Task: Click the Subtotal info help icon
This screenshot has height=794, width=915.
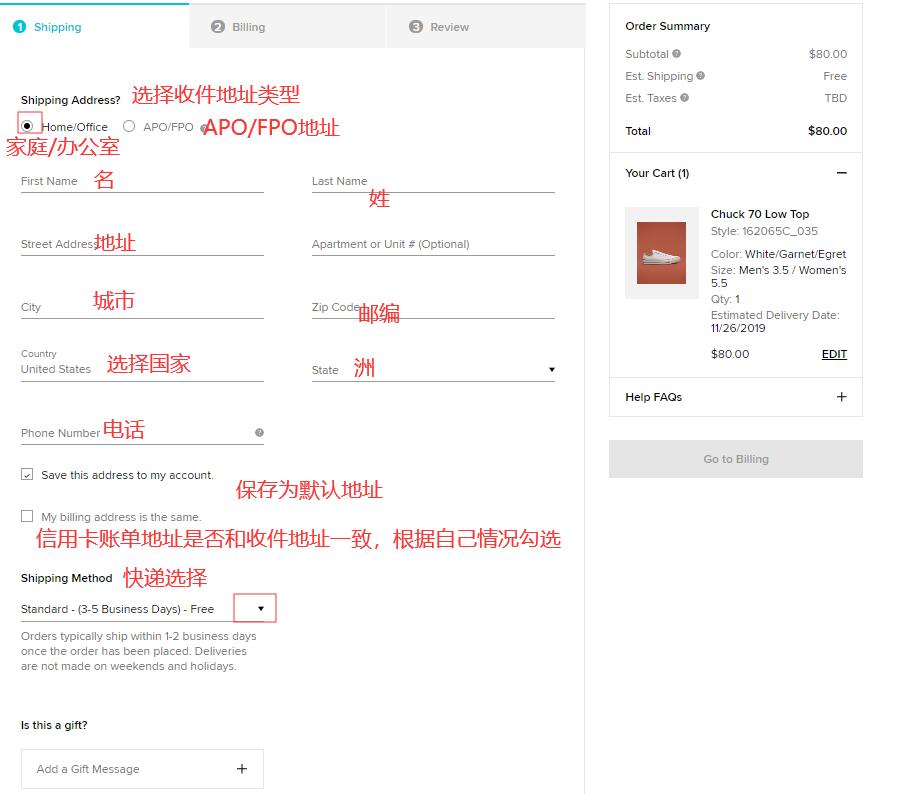Action: click(x=677, y=54)
